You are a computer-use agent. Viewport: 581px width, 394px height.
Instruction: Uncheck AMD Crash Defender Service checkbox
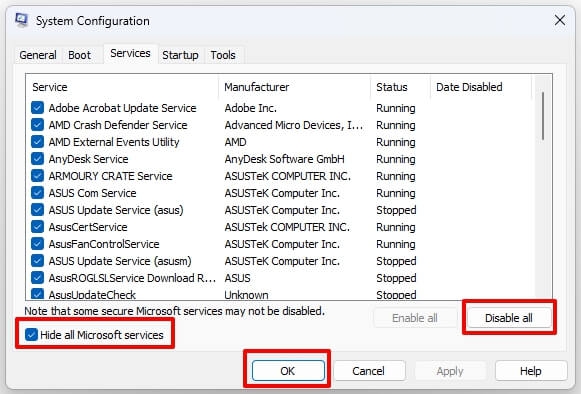(x=37, y=125)
